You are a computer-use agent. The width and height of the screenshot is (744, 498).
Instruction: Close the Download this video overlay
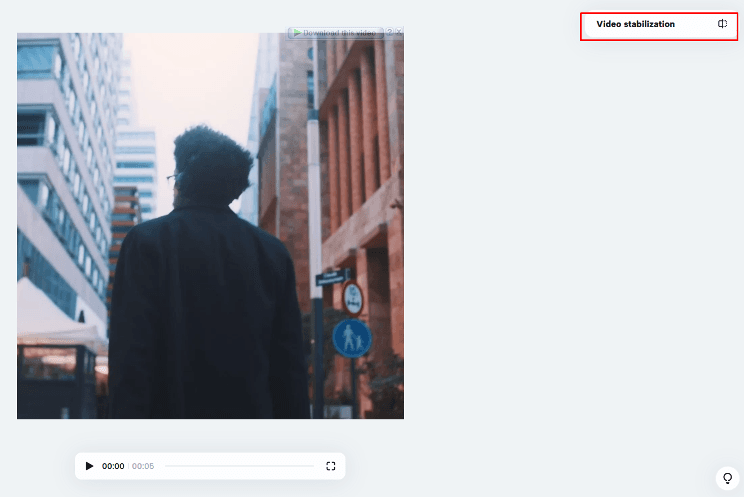399,33
